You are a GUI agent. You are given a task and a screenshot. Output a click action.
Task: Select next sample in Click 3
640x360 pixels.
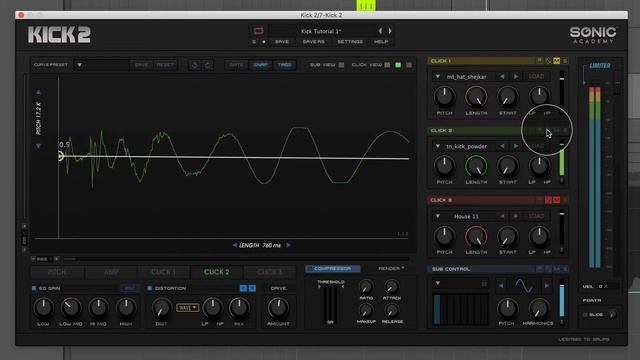click(516, 216)
